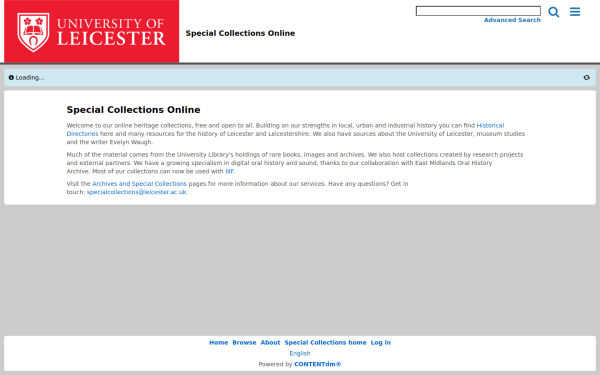Open Special Collections home footer link

click(x=325, y=342)
